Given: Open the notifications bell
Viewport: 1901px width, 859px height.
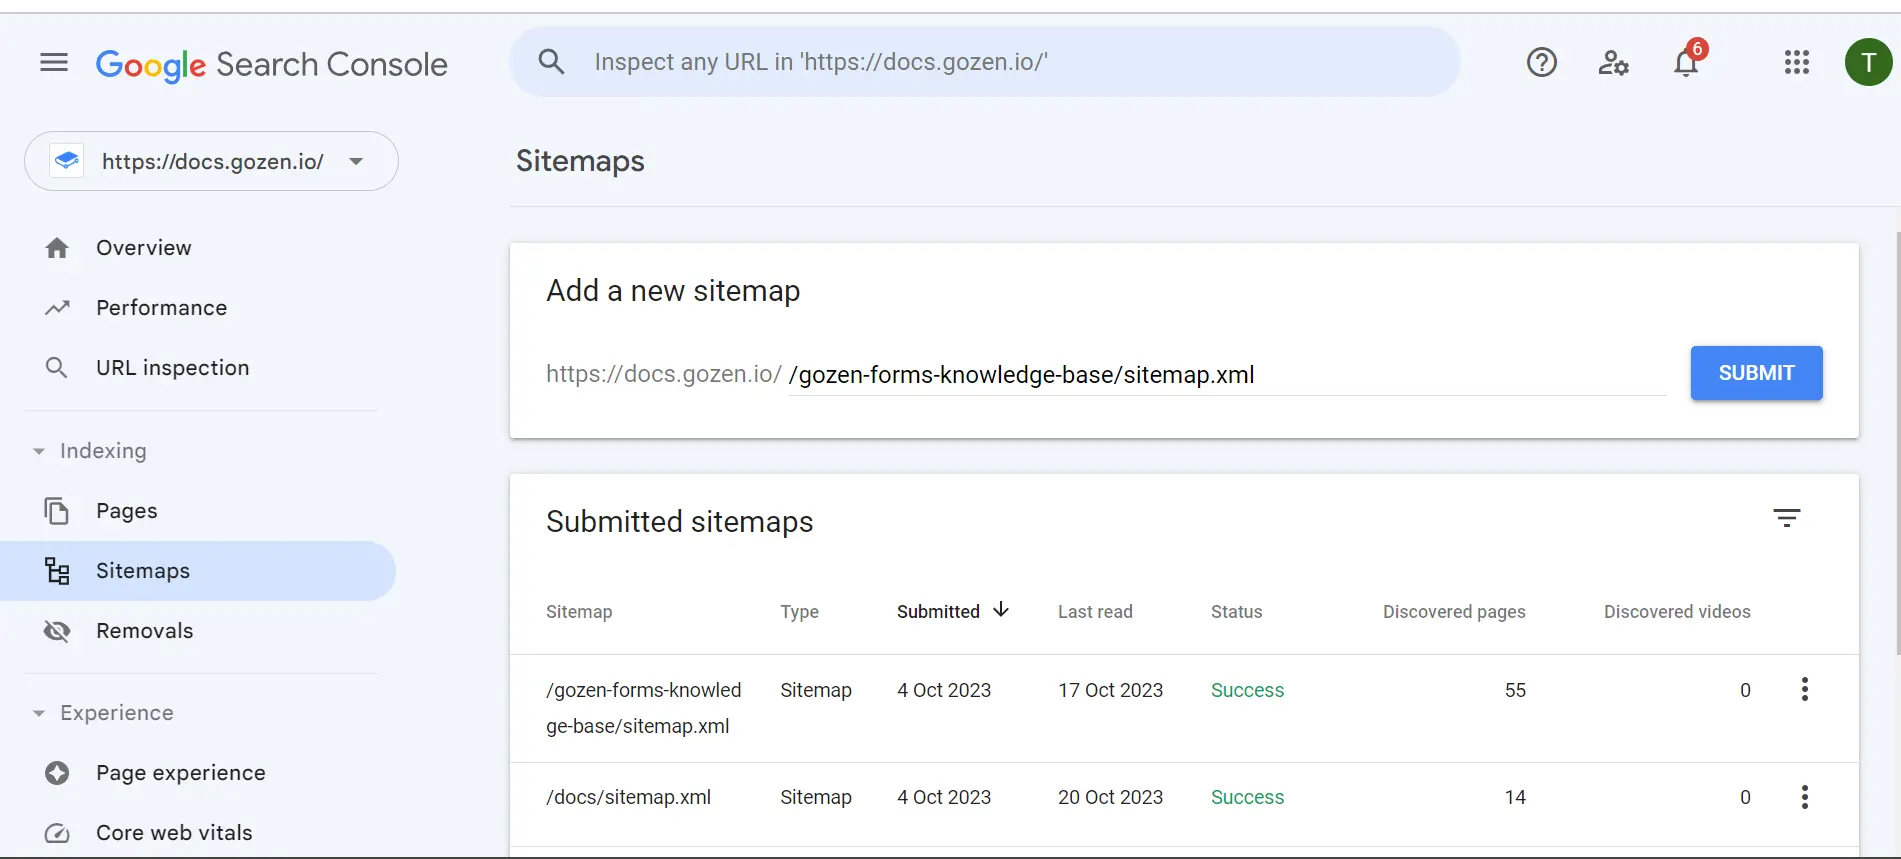Looking at the screenshot, I should 1686,63.
